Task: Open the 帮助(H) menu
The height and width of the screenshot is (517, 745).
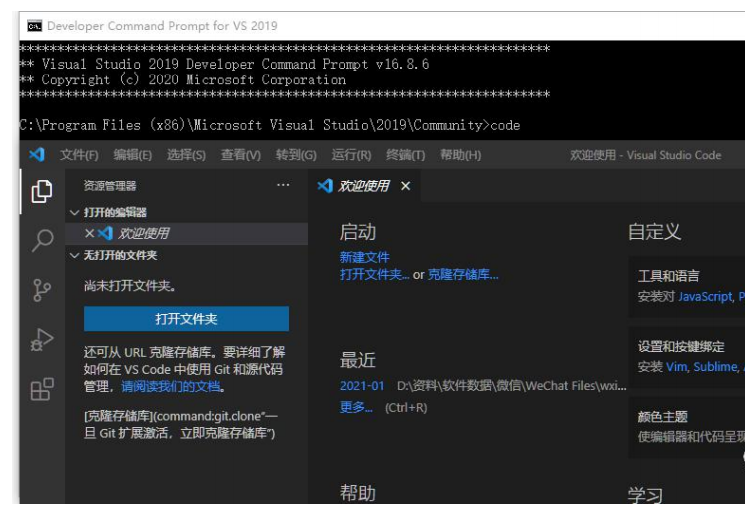Action: tap(460, 155)
